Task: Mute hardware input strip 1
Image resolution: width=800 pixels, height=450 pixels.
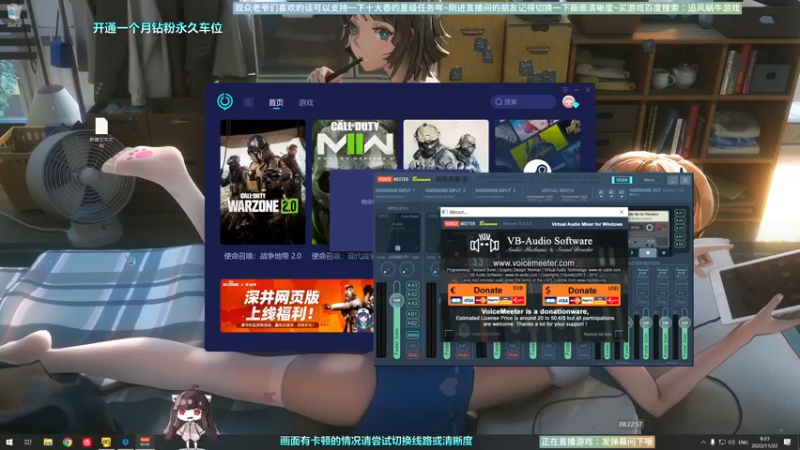Action: coord(412,355)
